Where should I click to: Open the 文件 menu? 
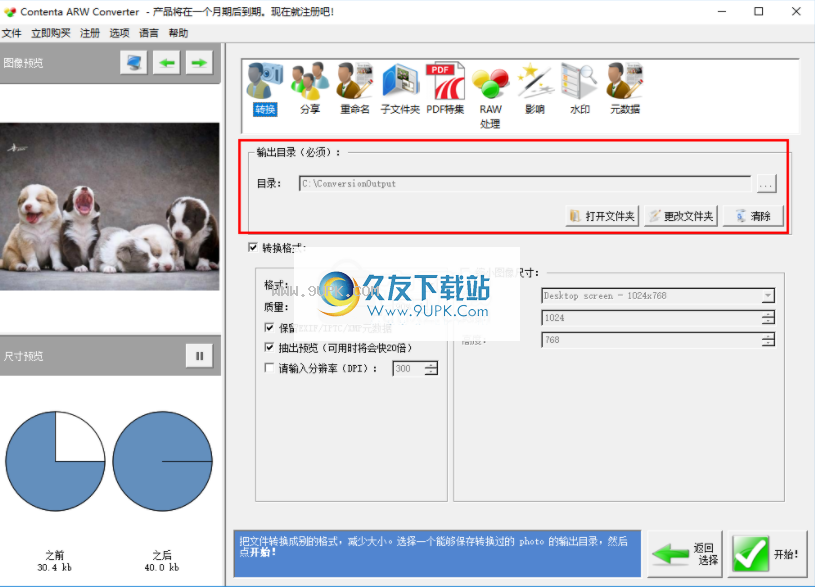pyautogui.click(x=11, y=33)
